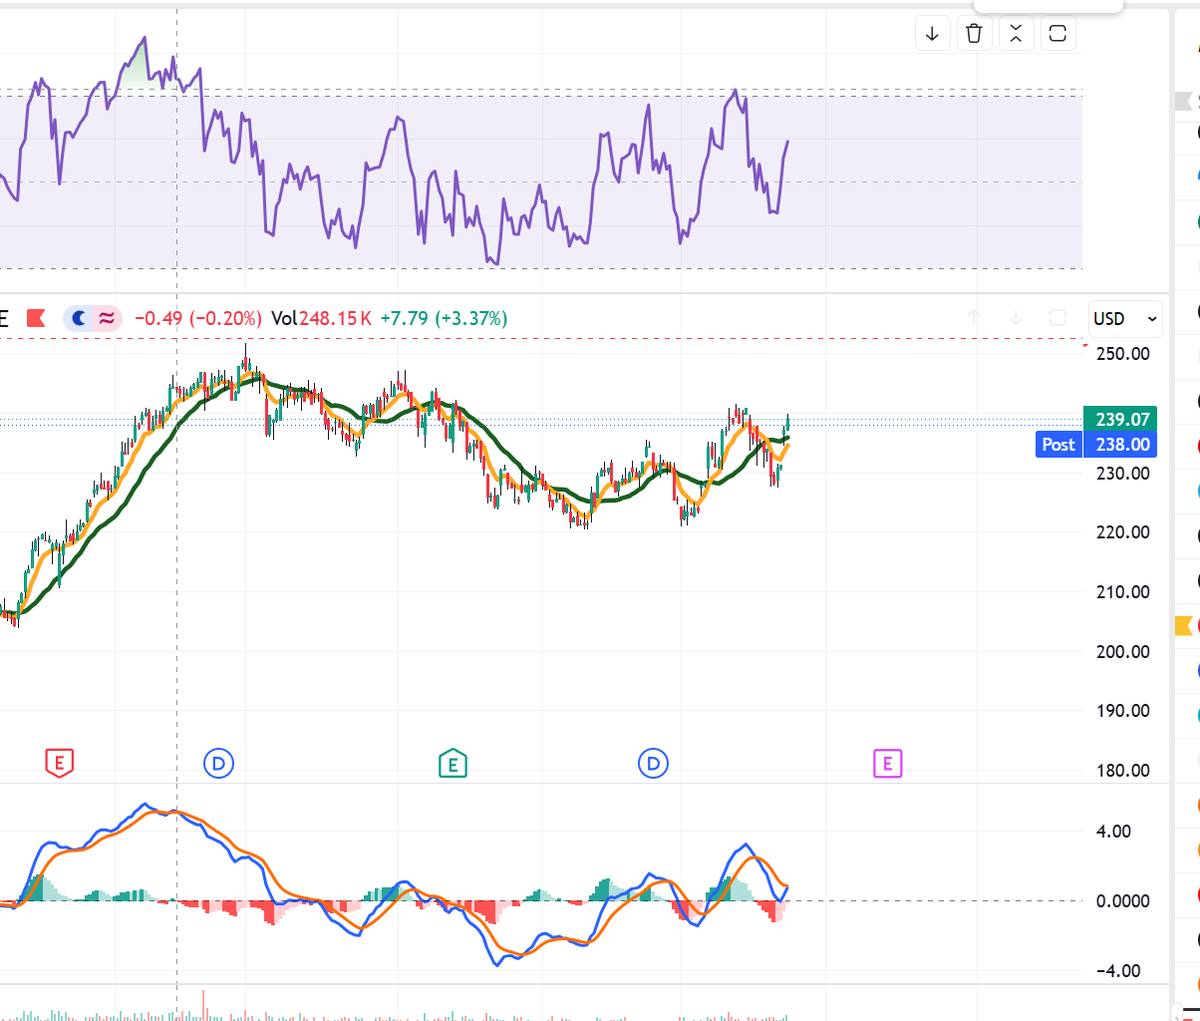This screenshot has height=1021, width=1200.
Task: Click the -0.49 (-0.20%) change value
Action: click(198, 318)
